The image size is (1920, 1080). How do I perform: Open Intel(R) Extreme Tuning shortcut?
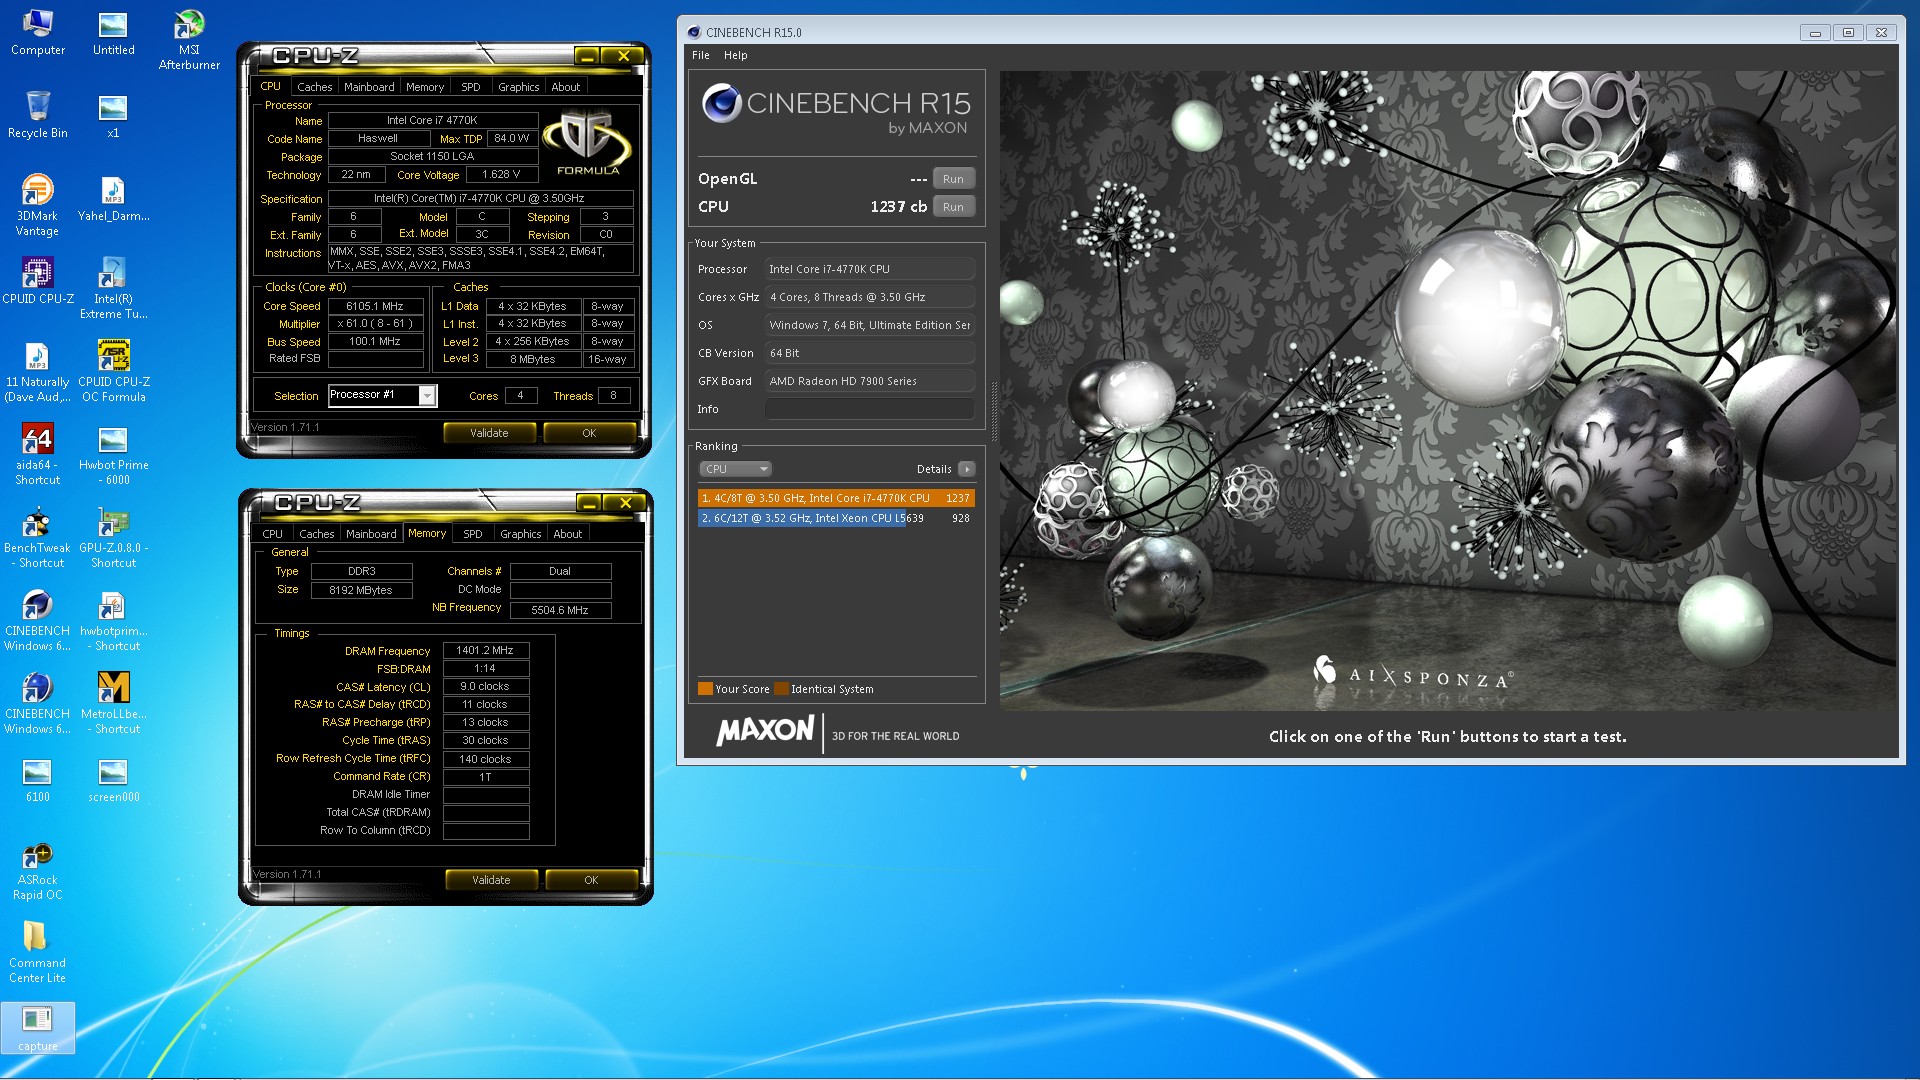click(x=113, y=288)
